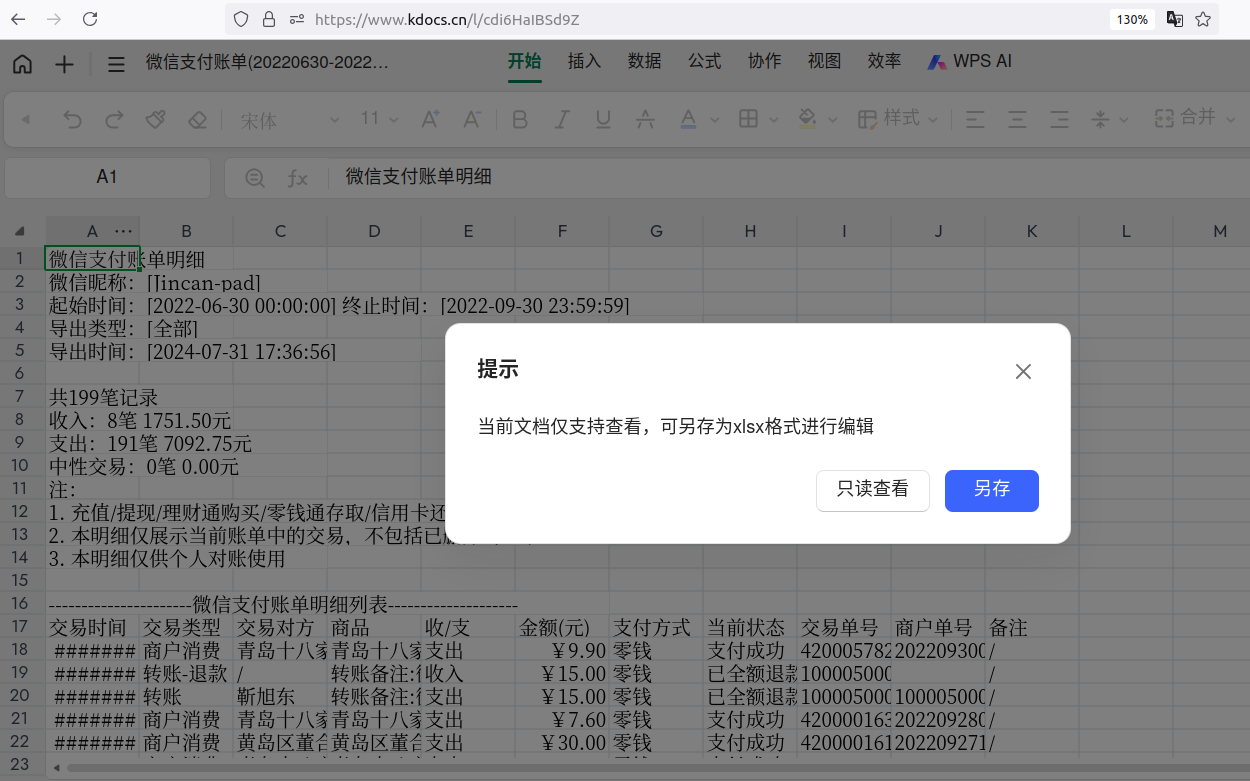Click the fx insert function icon
Screen dimensions: 1250x781
[x=298, y=178]
